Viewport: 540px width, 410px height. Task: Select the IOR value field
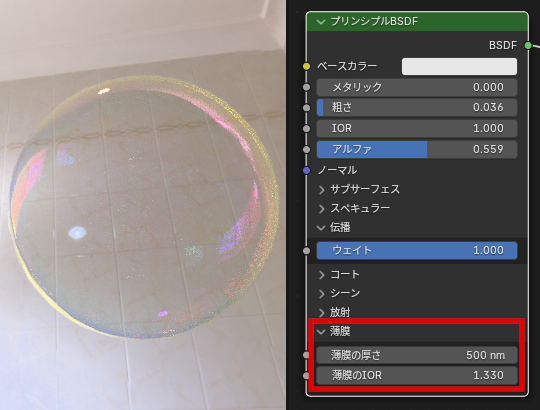coord(417,129)
